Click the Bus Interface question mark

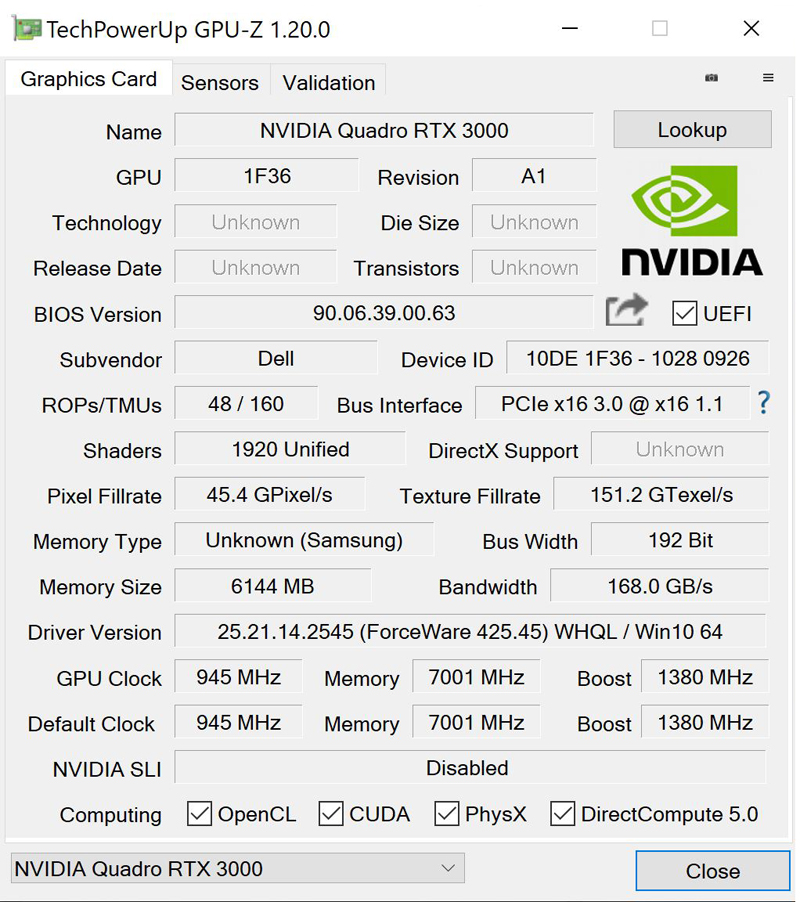click(764, 403)
